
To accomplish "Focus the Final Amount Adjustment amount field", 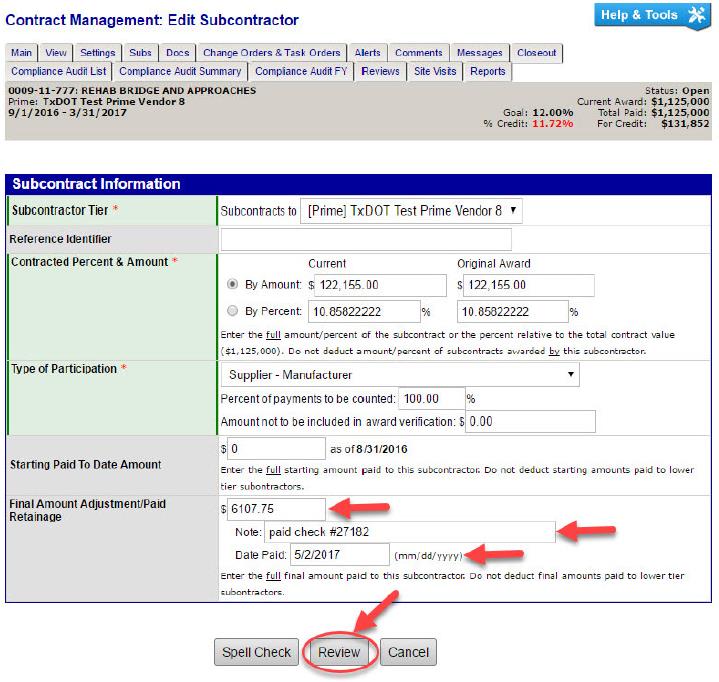I will point(276,509).
